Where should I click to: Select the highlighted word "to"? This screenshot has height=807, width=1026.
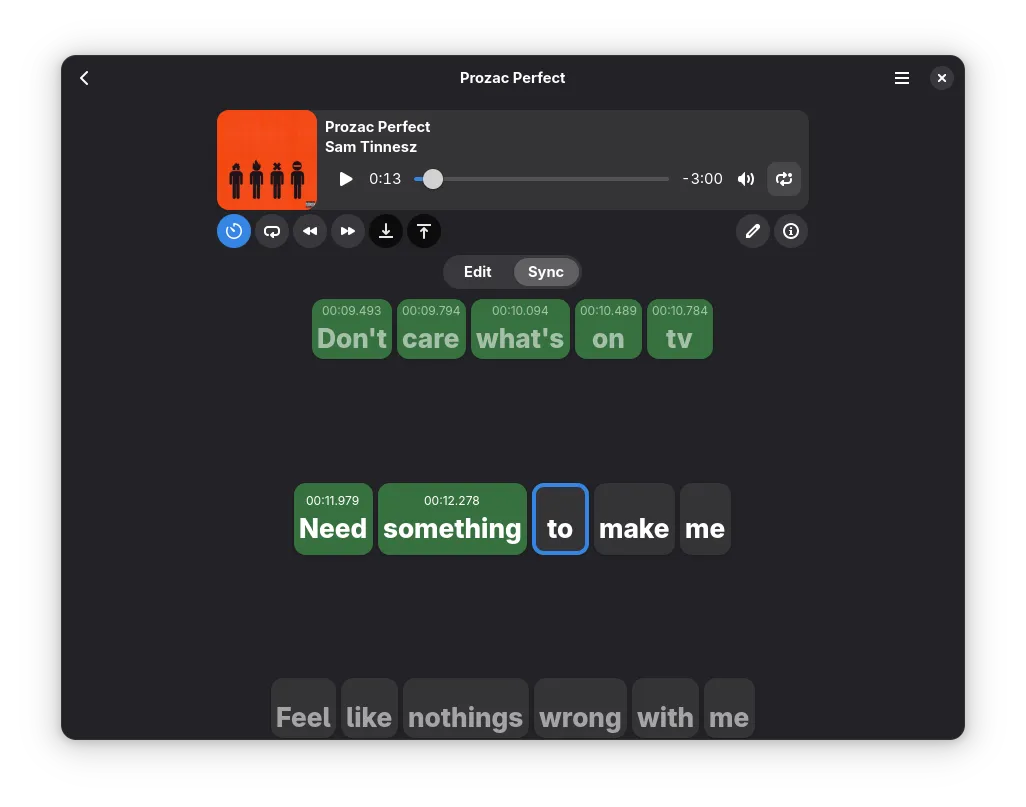pos(560,519)
